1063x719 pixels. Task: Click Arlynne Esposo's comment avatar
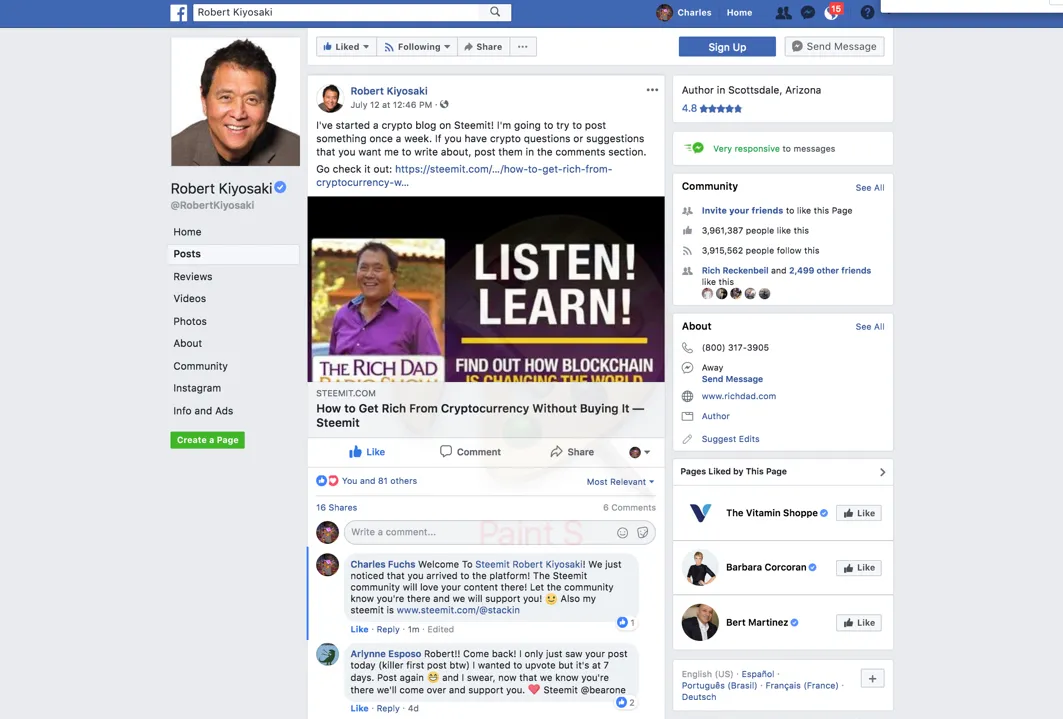pyautogui.click(x=327, y=655)
